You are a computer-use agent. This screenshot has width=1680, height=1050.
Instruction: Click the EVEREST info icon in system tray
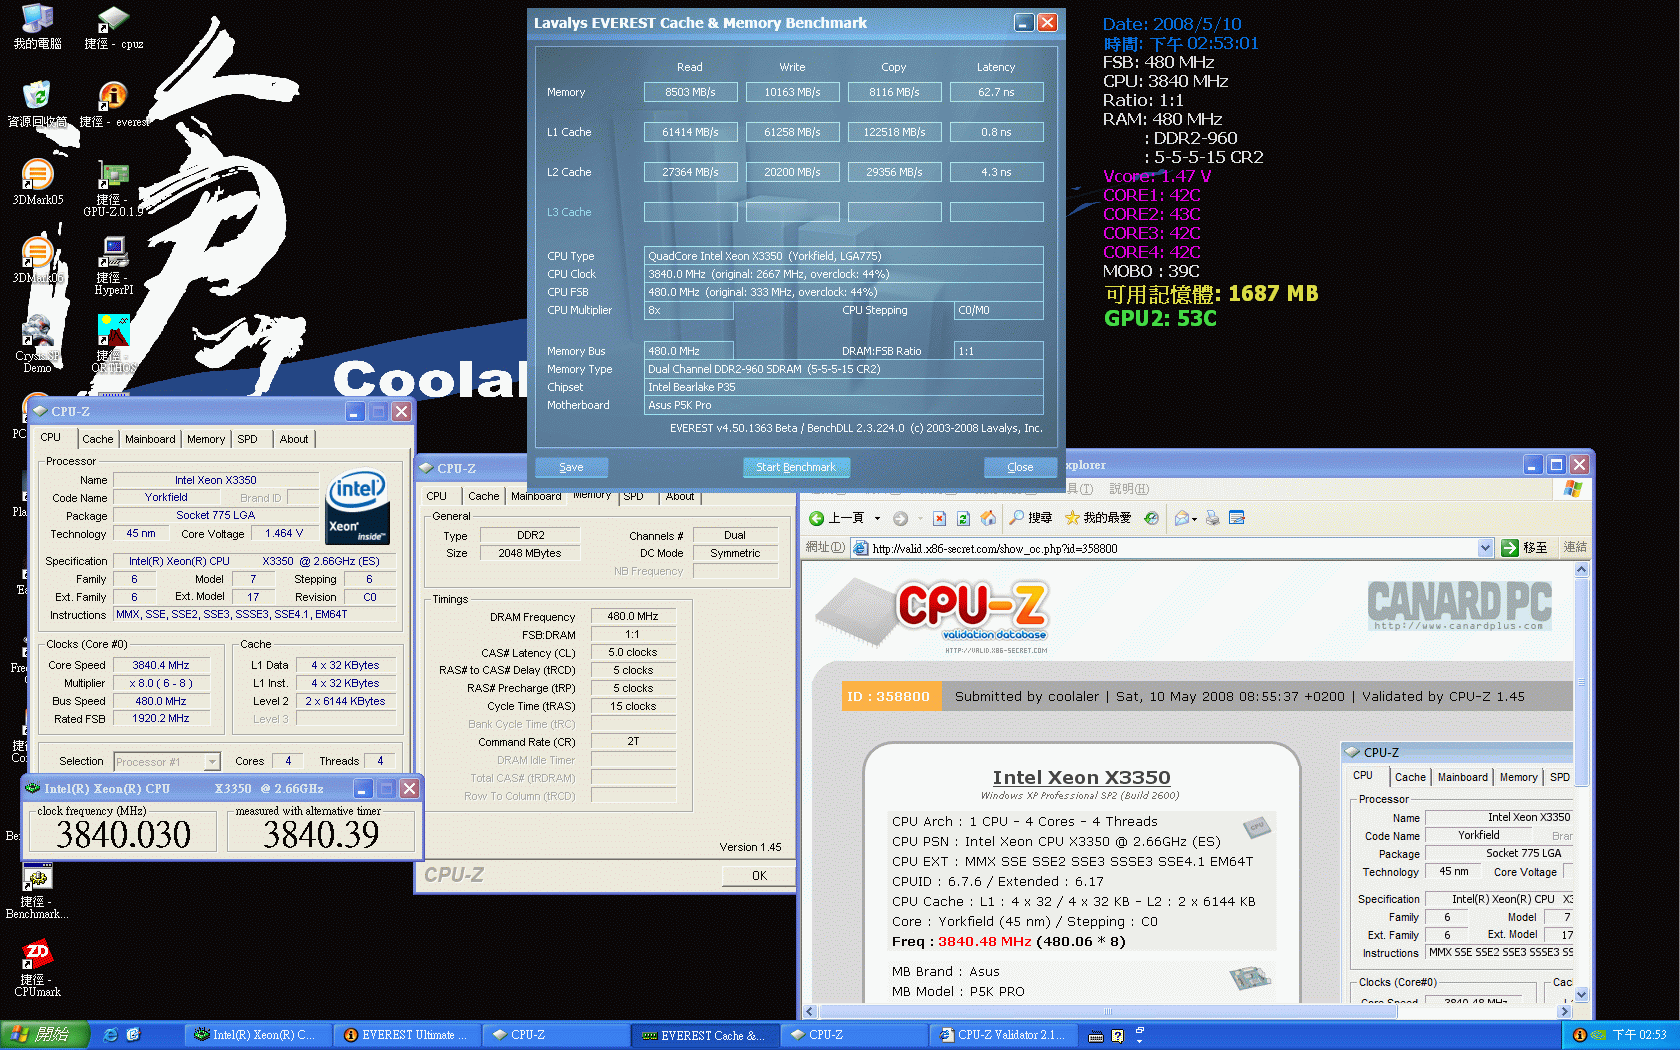coord(1579,1035)
